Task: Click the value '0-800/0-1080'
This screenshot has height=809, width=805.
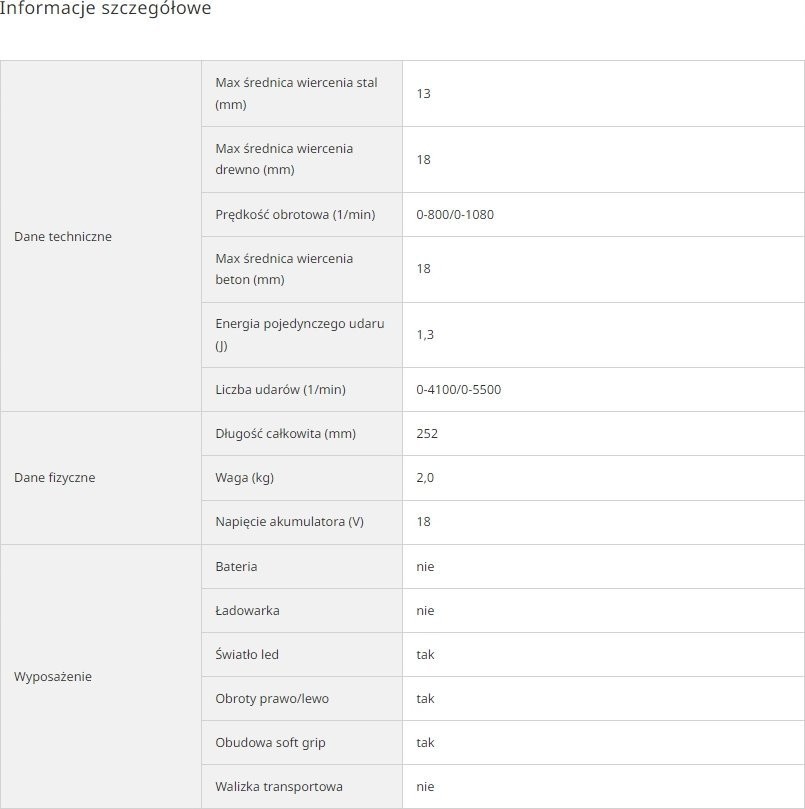Action: [455, 215]
